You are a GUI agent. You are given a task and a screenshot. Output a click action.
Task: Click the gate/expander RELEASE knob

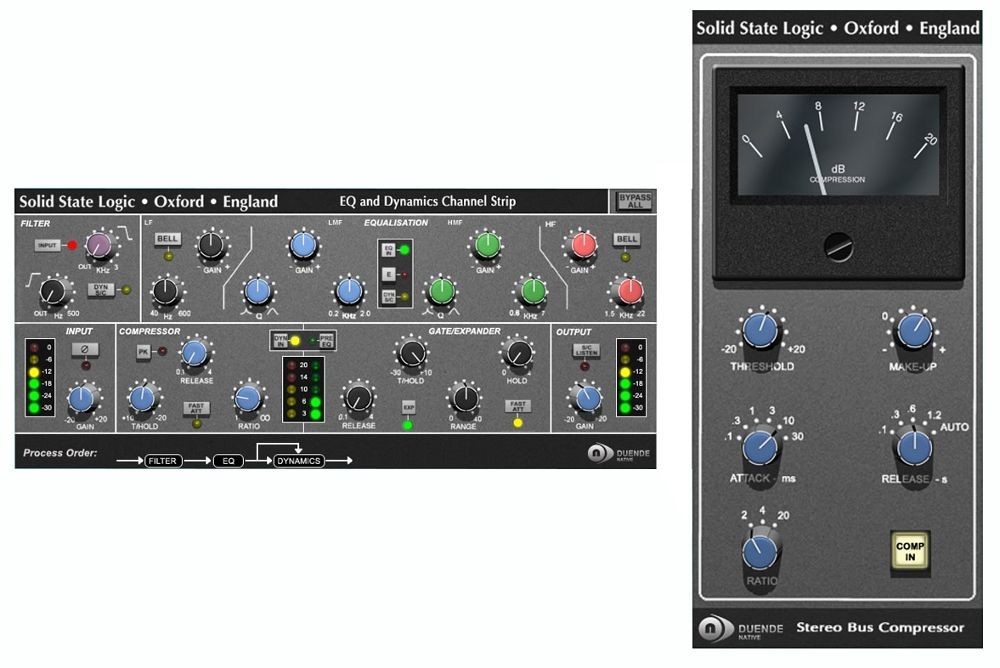click(x=358, y=399)
